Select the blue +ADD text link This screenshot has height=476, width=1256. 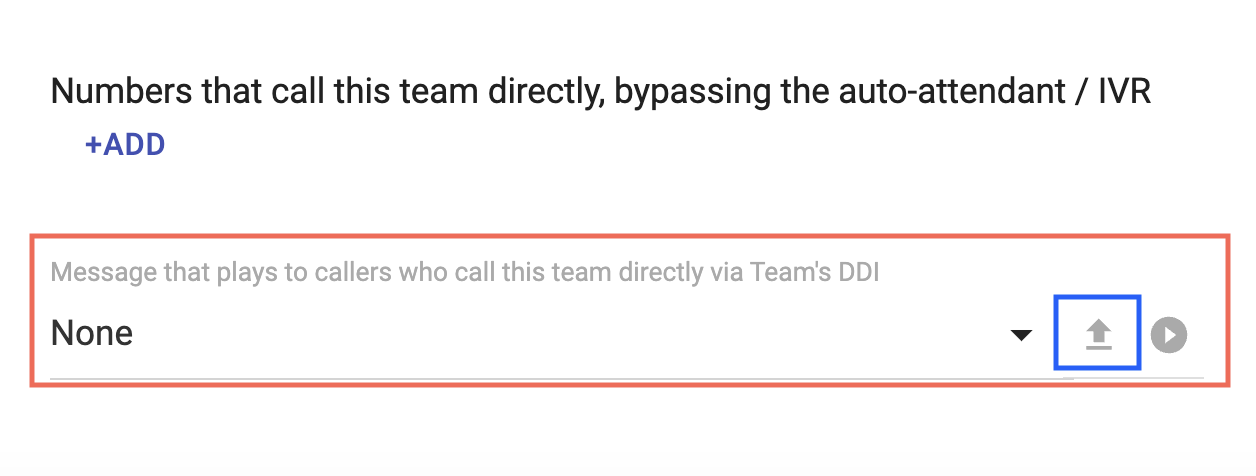point(125,145)
